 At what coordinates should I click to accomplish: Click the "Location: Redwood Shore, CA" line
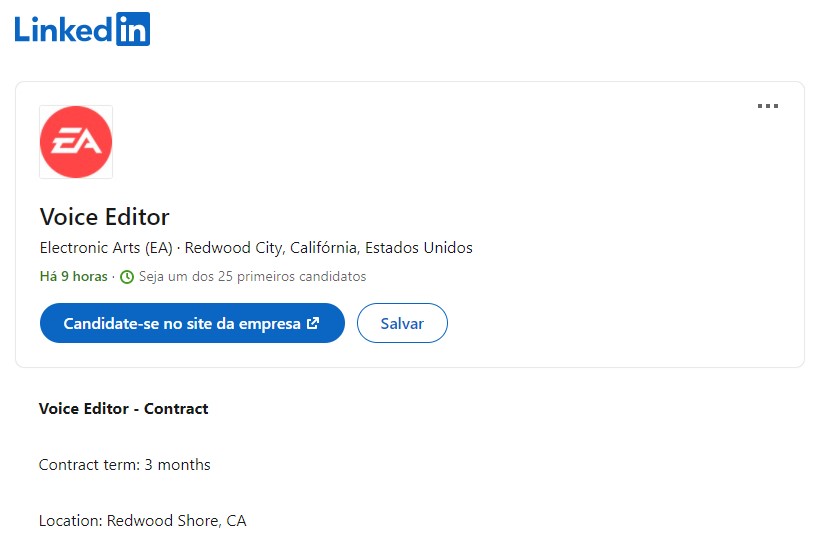tap(142, 521)
